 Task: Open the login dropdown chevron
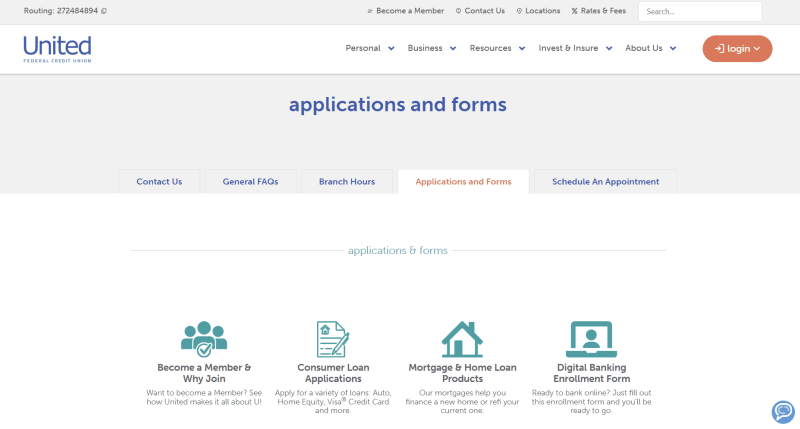757,48
